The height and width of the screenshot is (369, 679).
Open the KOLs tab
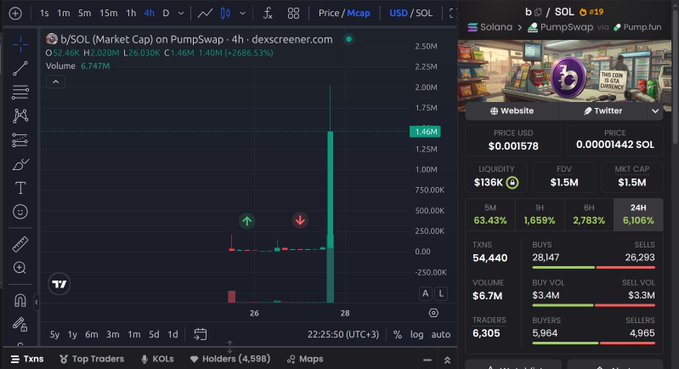(158, 359)
